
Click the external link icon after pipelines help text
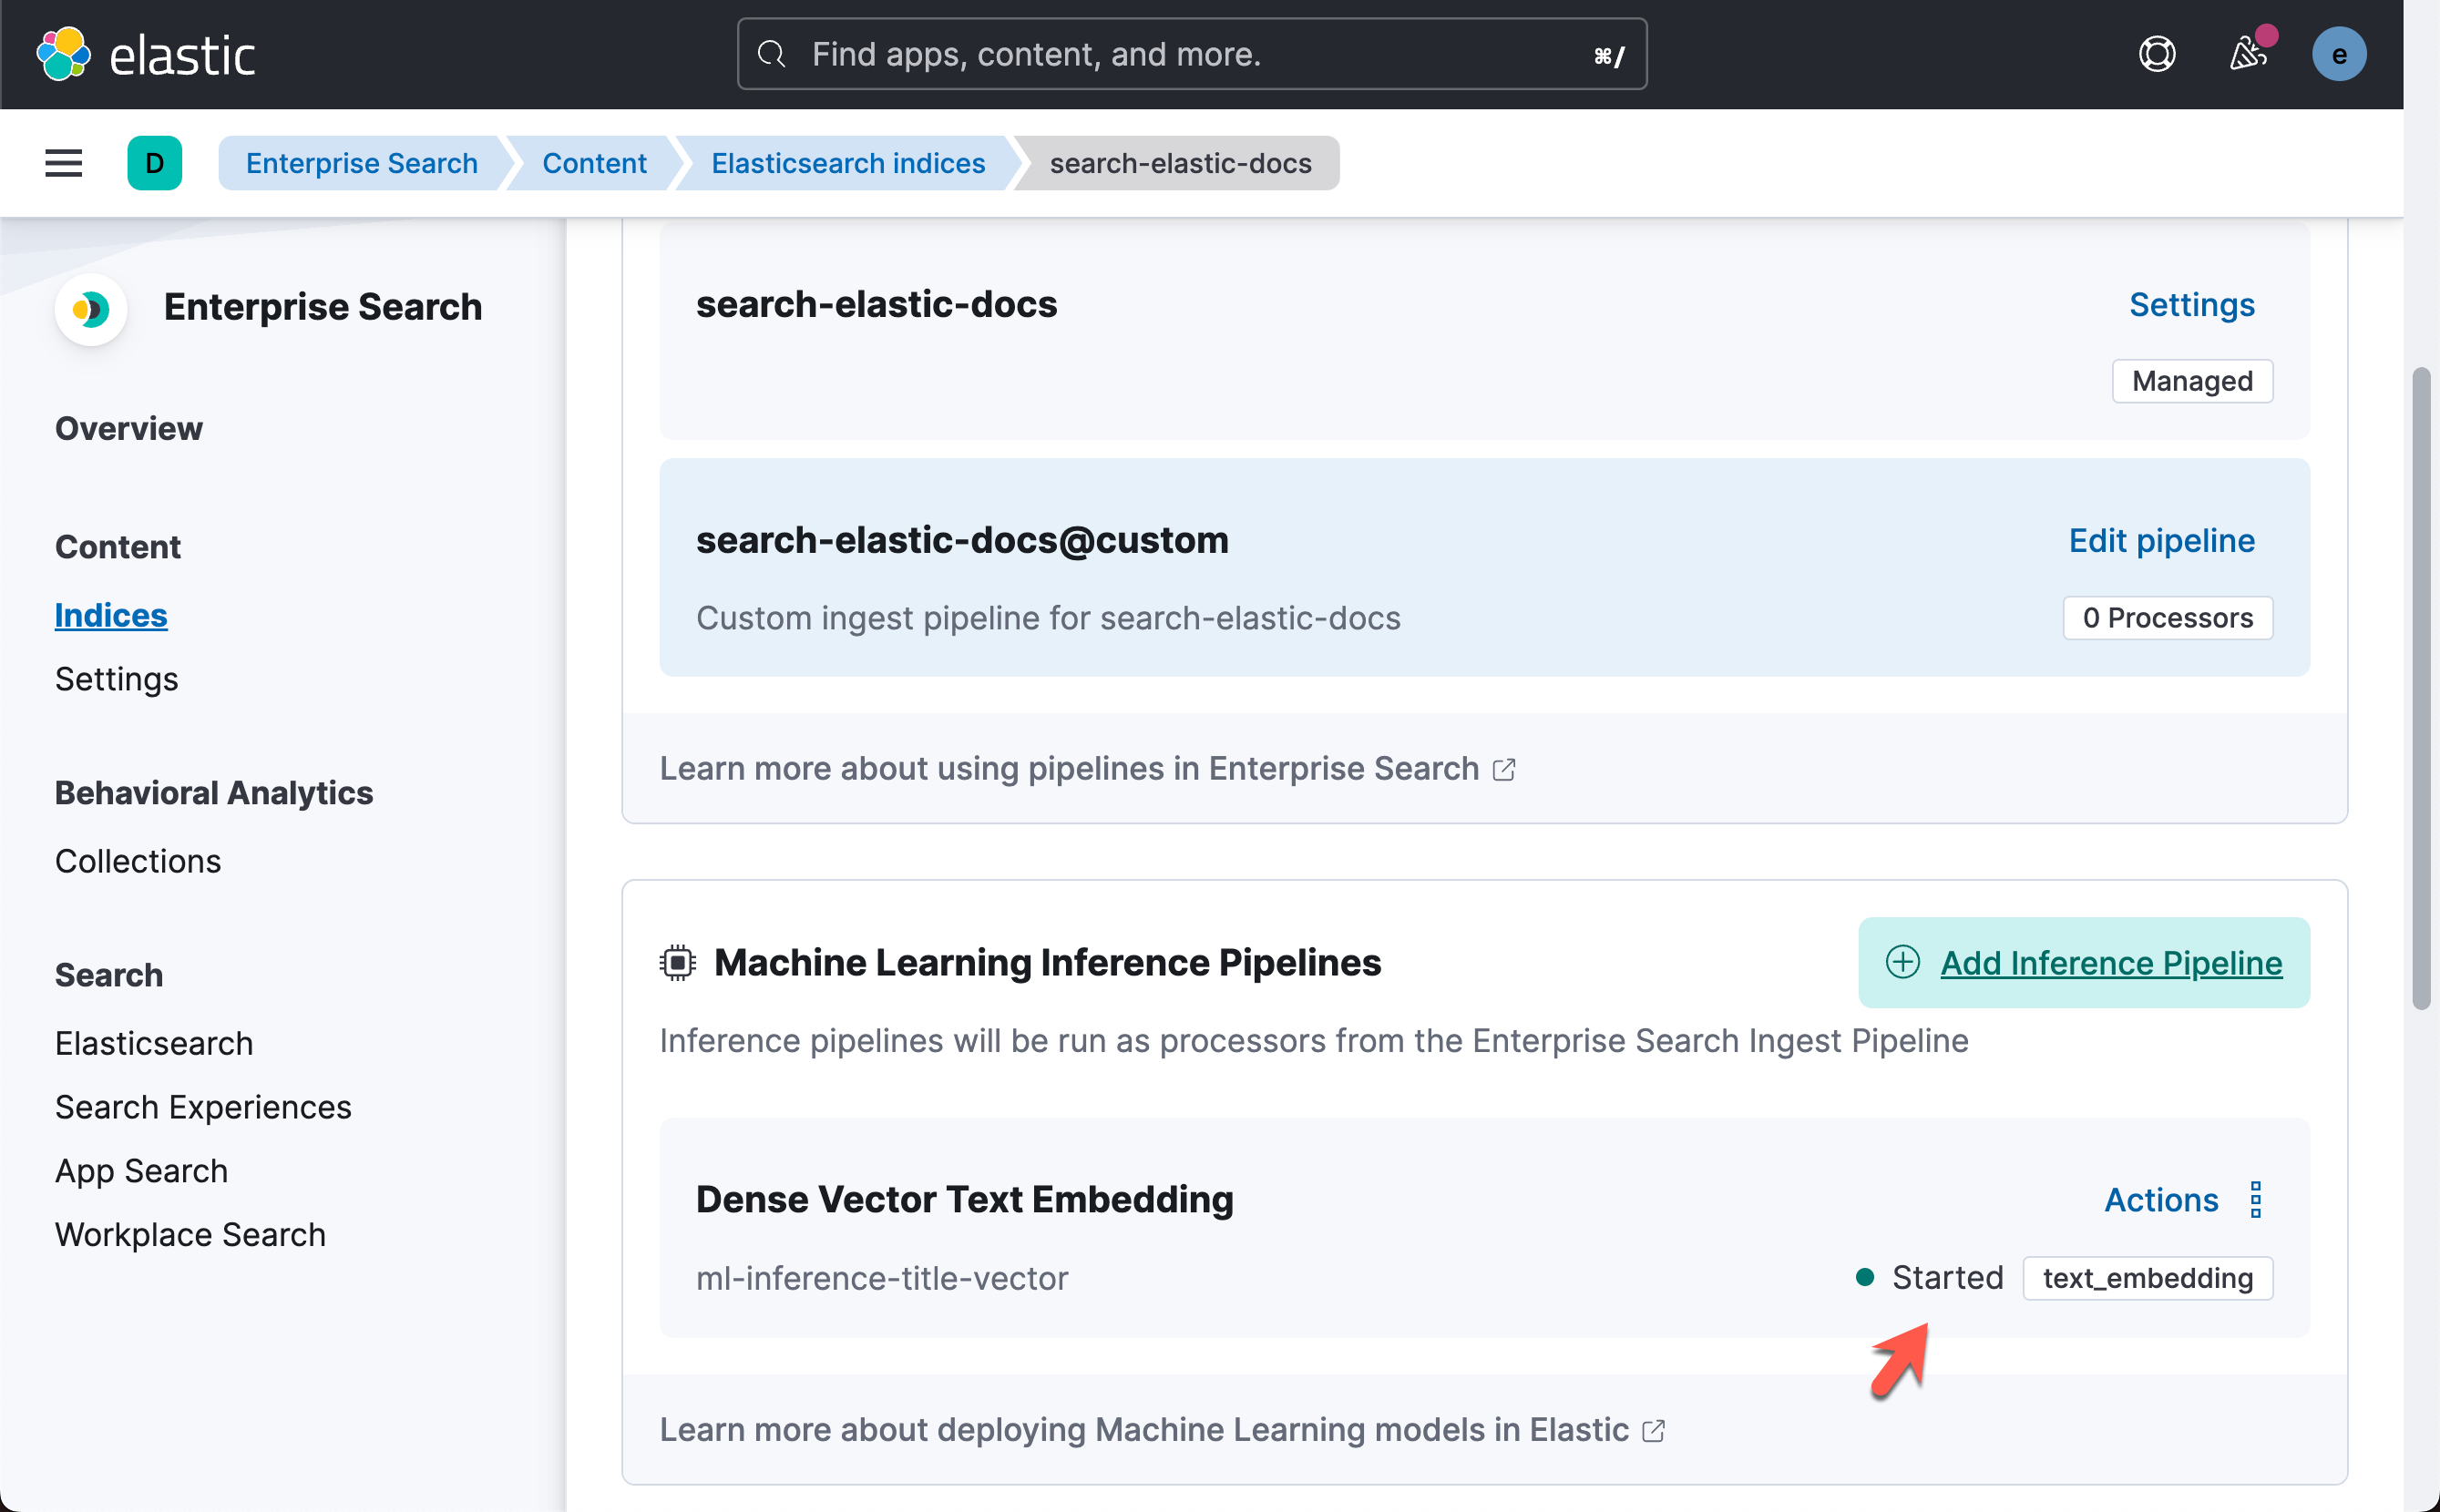[x=1504, y=769]
